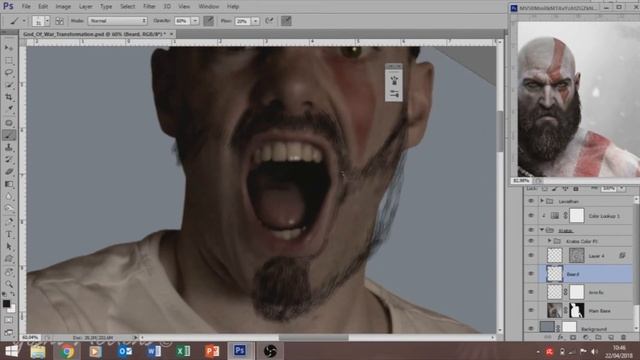Click the foreground color swatch
The width and height of the screenshot is (640, 360).
(x=6, y=304)
